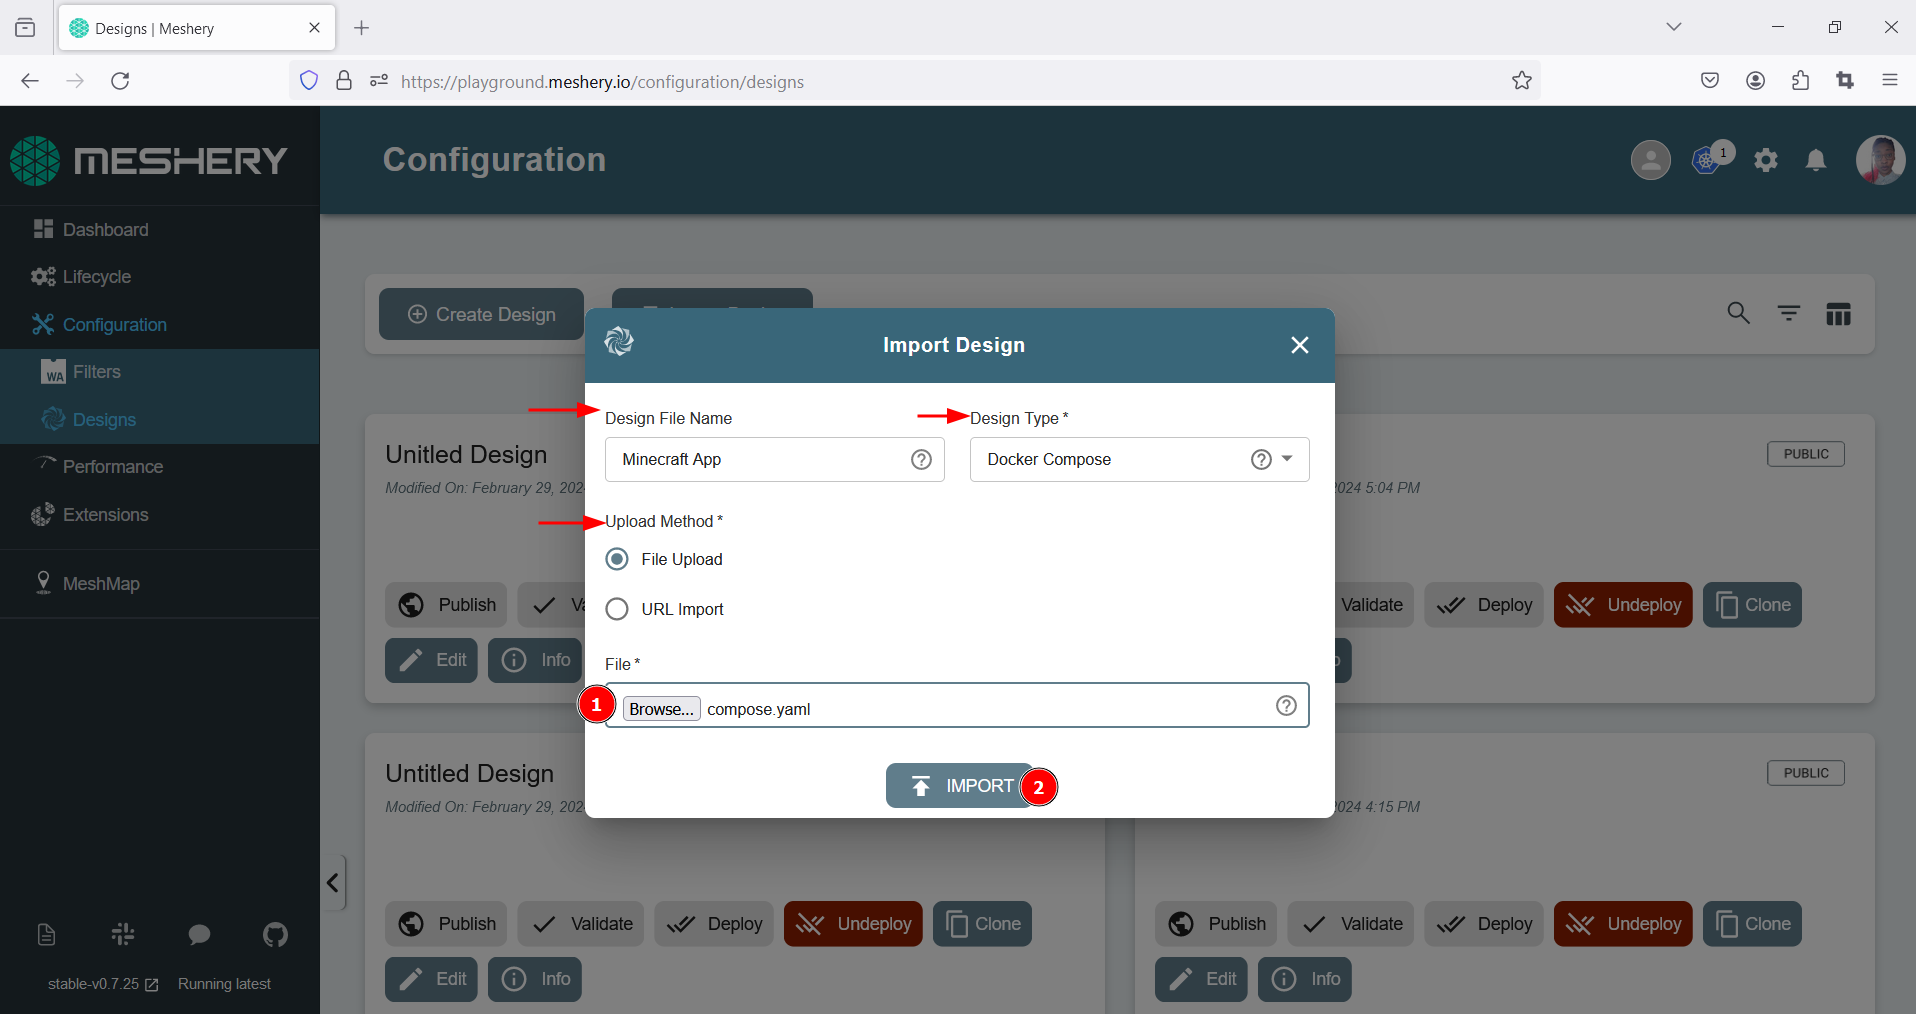Click the notifications bell icon
Screen dimensions: 1916x1014
[1816, 160]
